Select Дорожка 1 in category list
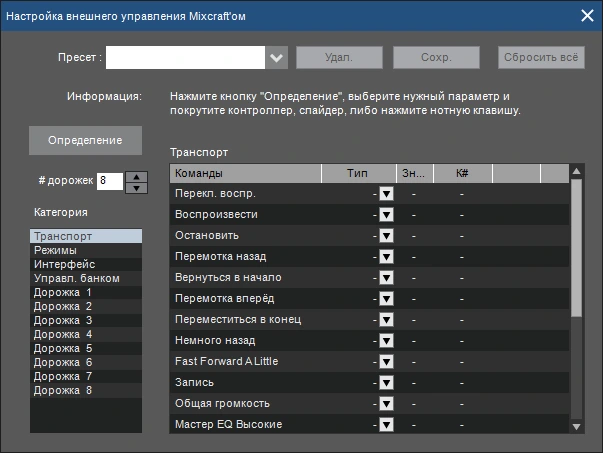603x453 pixels. click(86, 292)
